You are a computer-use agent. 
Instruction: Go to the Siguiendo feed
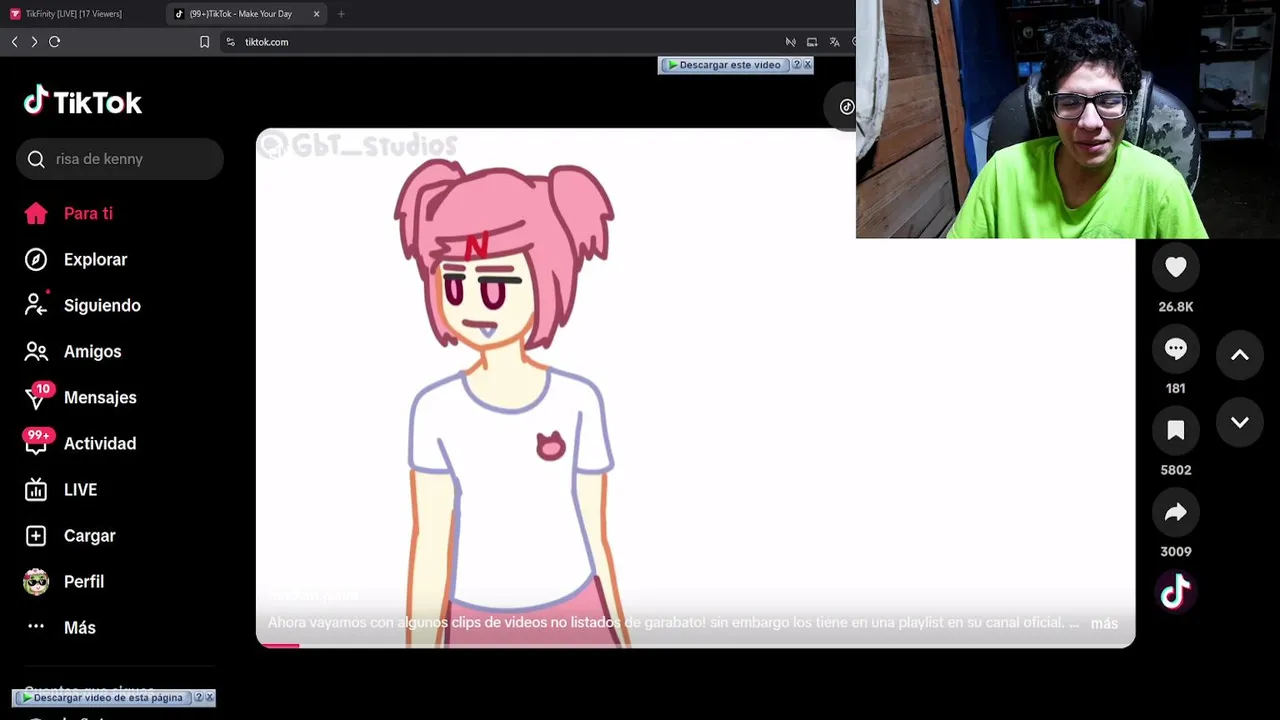[x=102, y=305]
